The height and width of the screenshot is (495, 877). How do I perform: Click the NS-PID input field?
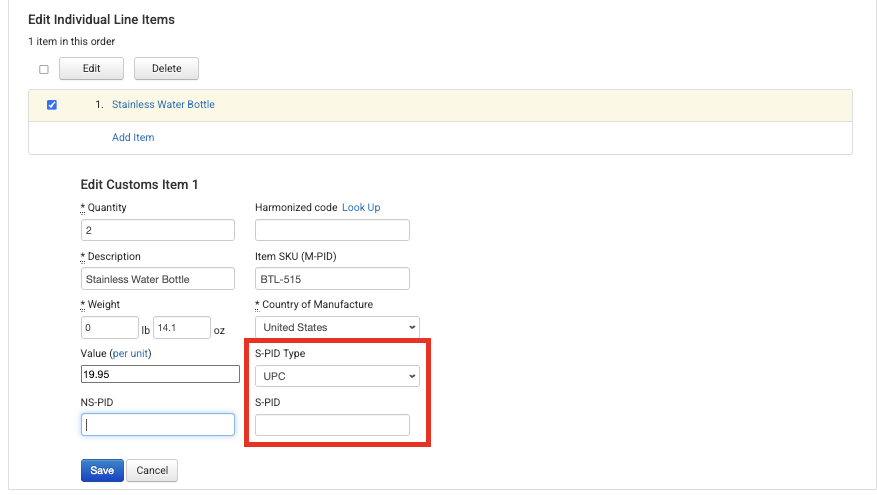[x=158, y=425]
